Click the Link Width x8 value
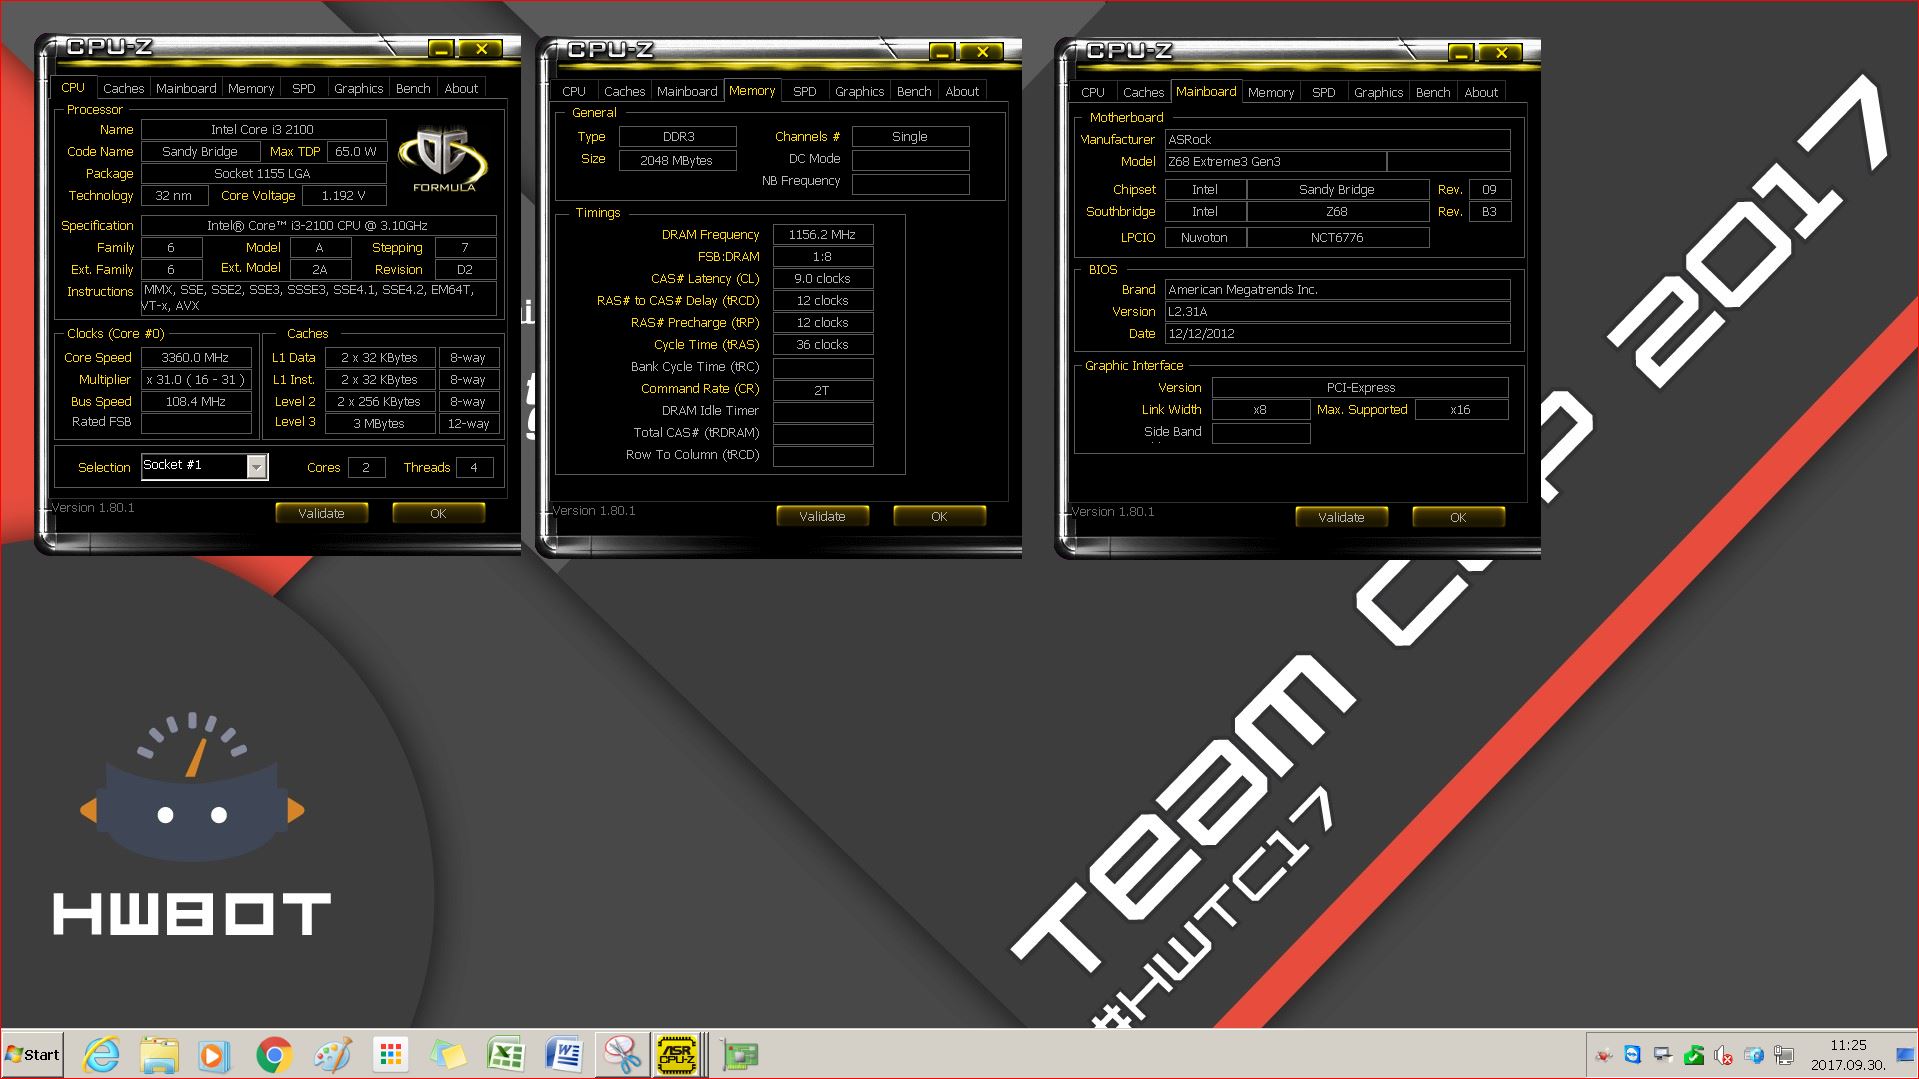 (x=1261, y=409)
